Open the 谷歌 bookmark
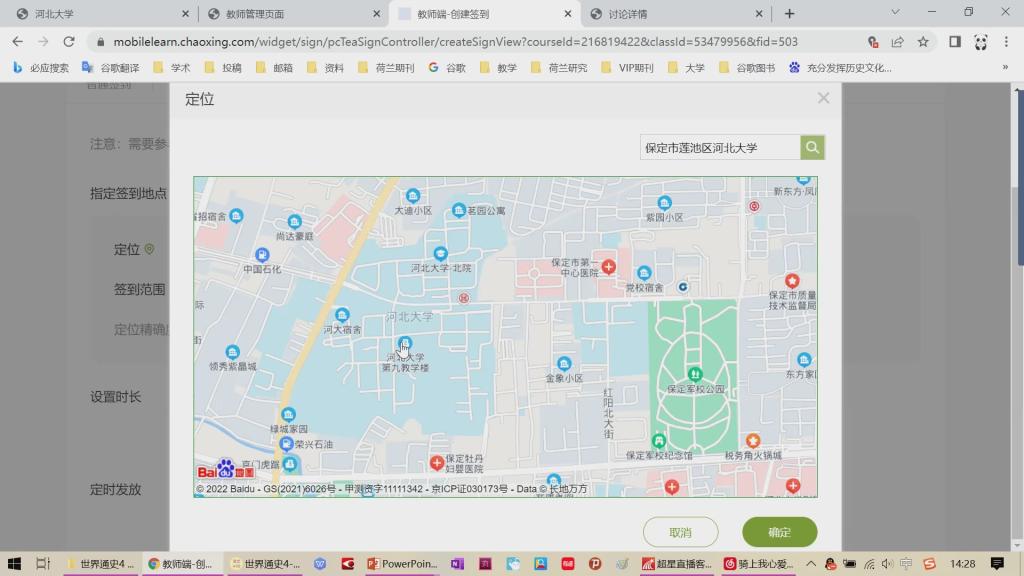This screenshot has width=1024, height=576. pos(447,67)
